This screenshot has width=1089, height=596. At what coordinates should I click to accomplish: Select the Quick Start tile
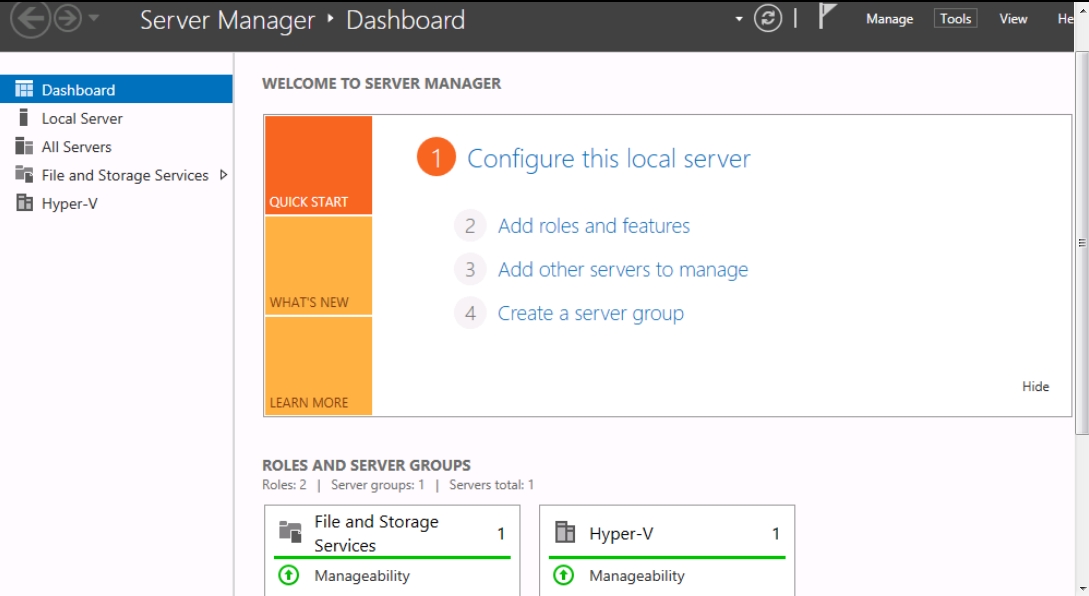pos(318,165)
